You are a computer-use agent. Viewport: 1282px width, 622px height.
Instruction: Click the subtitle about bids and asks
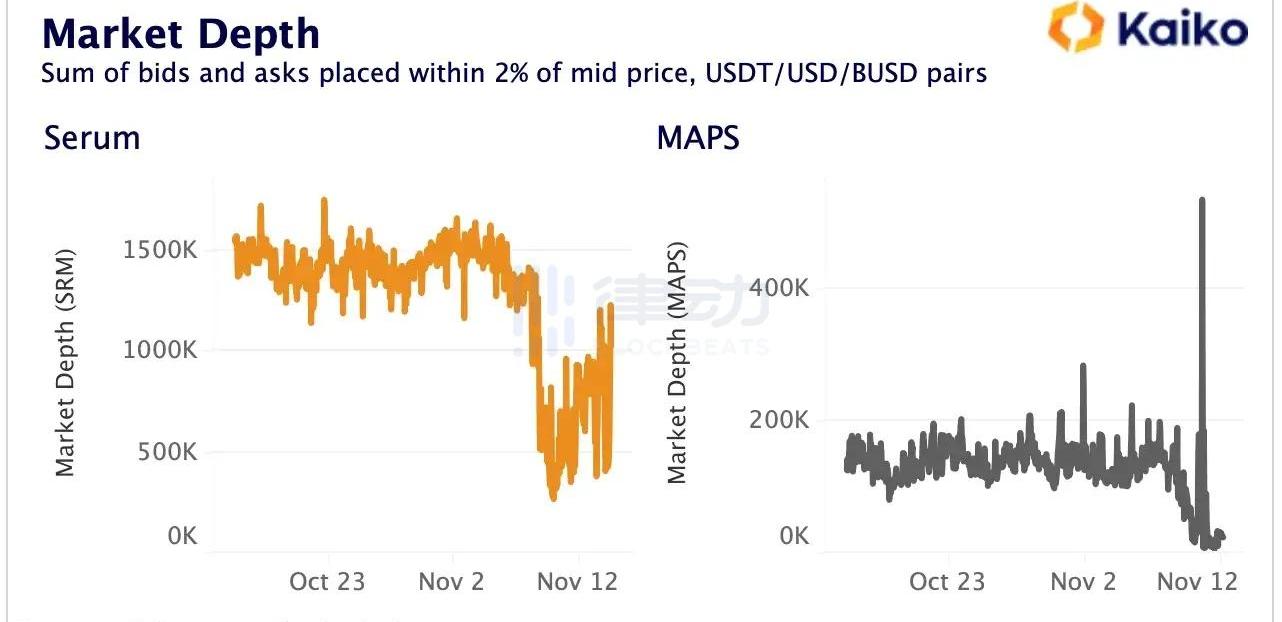point(514,74)
